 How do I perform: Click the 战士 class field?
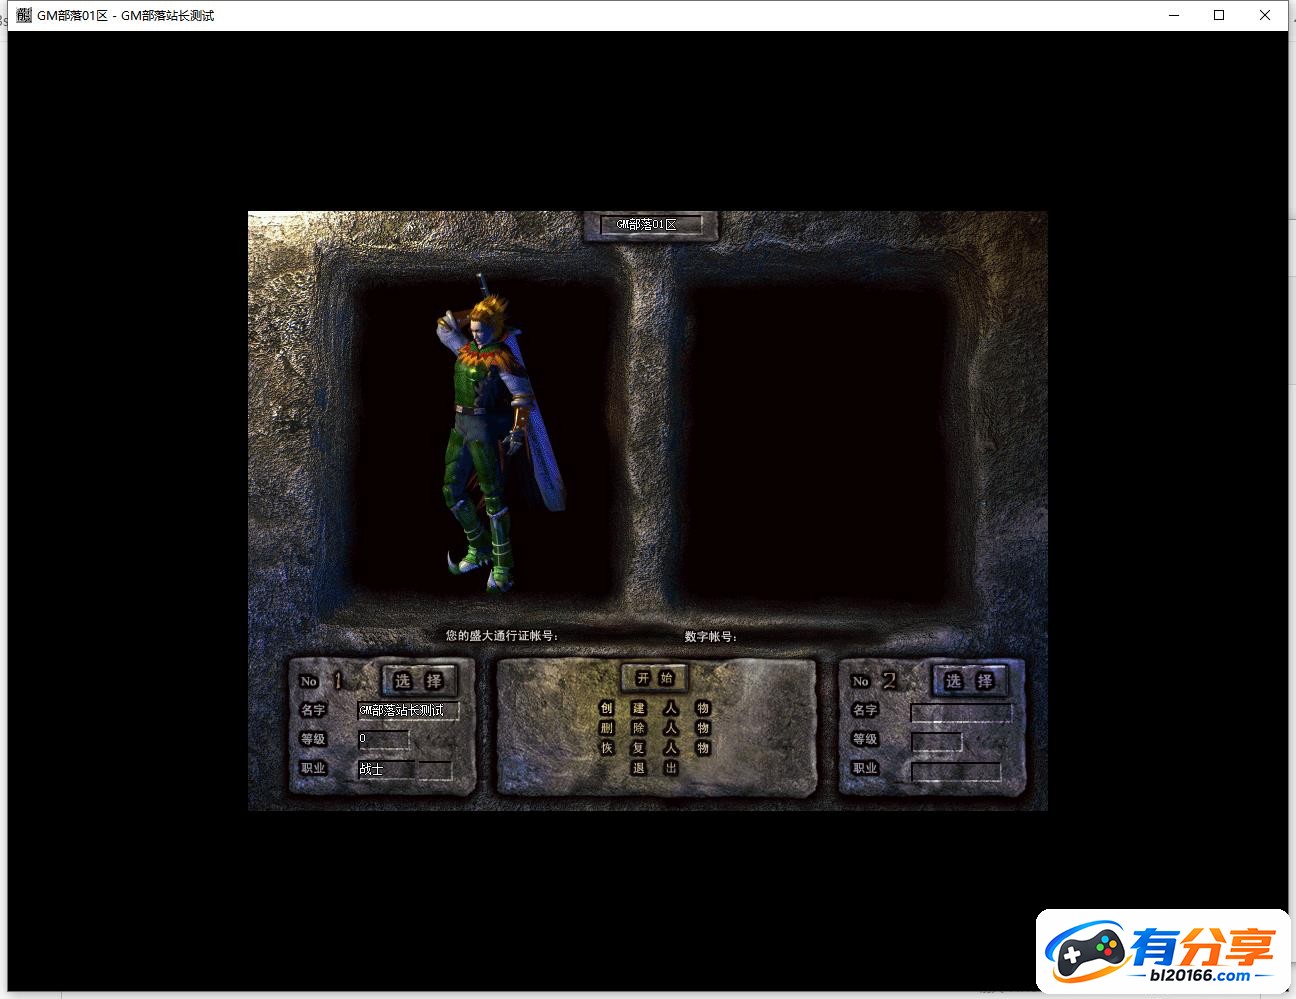point(385,769)
